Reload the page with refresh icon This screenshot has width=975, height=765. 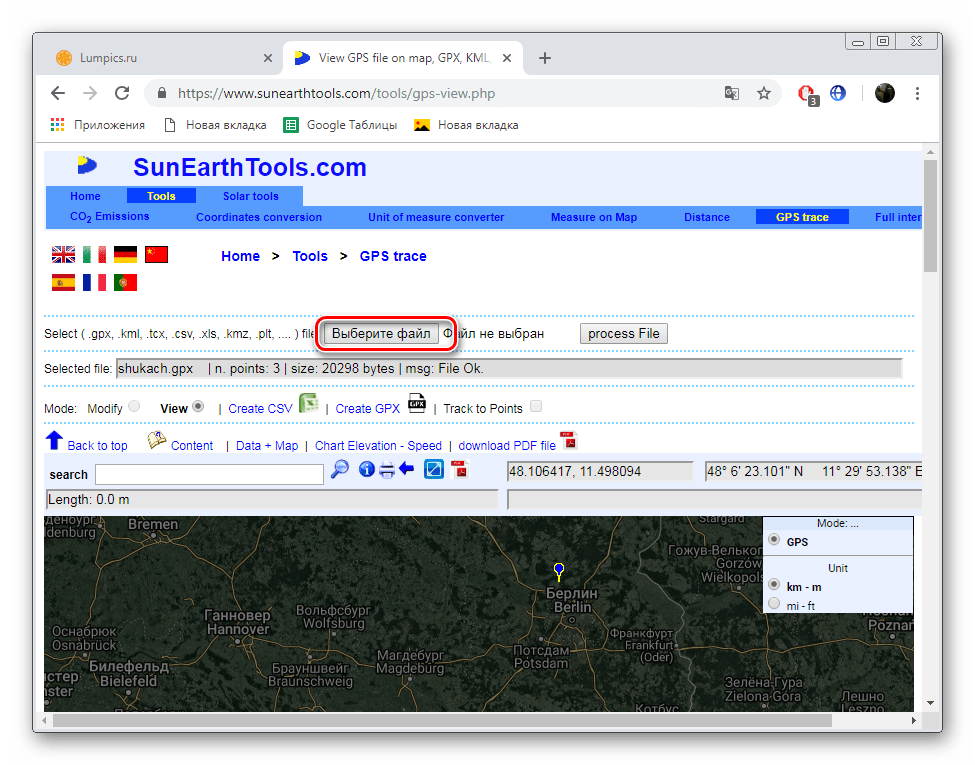122,93
